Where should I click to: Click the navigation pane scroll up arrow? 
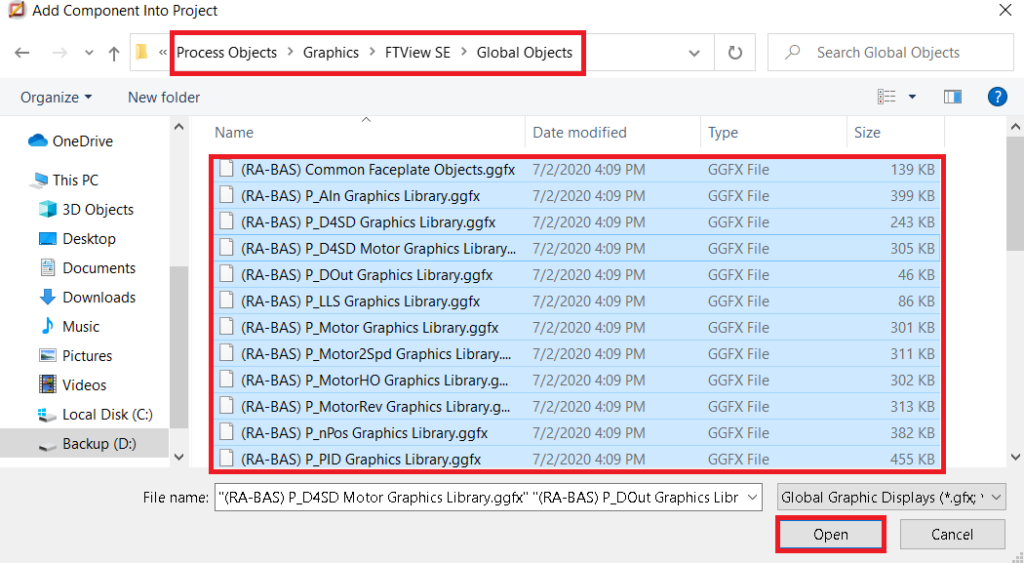179,127
